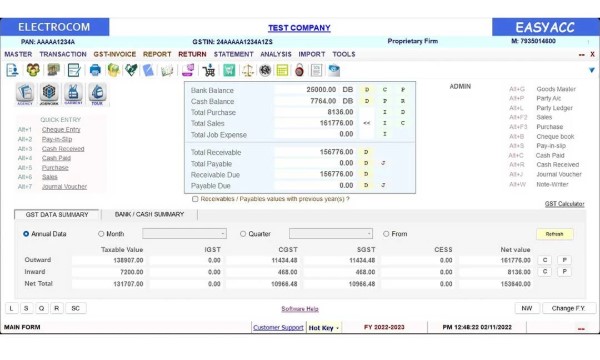Open the STATEMENT menu
This screenshot has height=360, width=600.
click(233, 54)
